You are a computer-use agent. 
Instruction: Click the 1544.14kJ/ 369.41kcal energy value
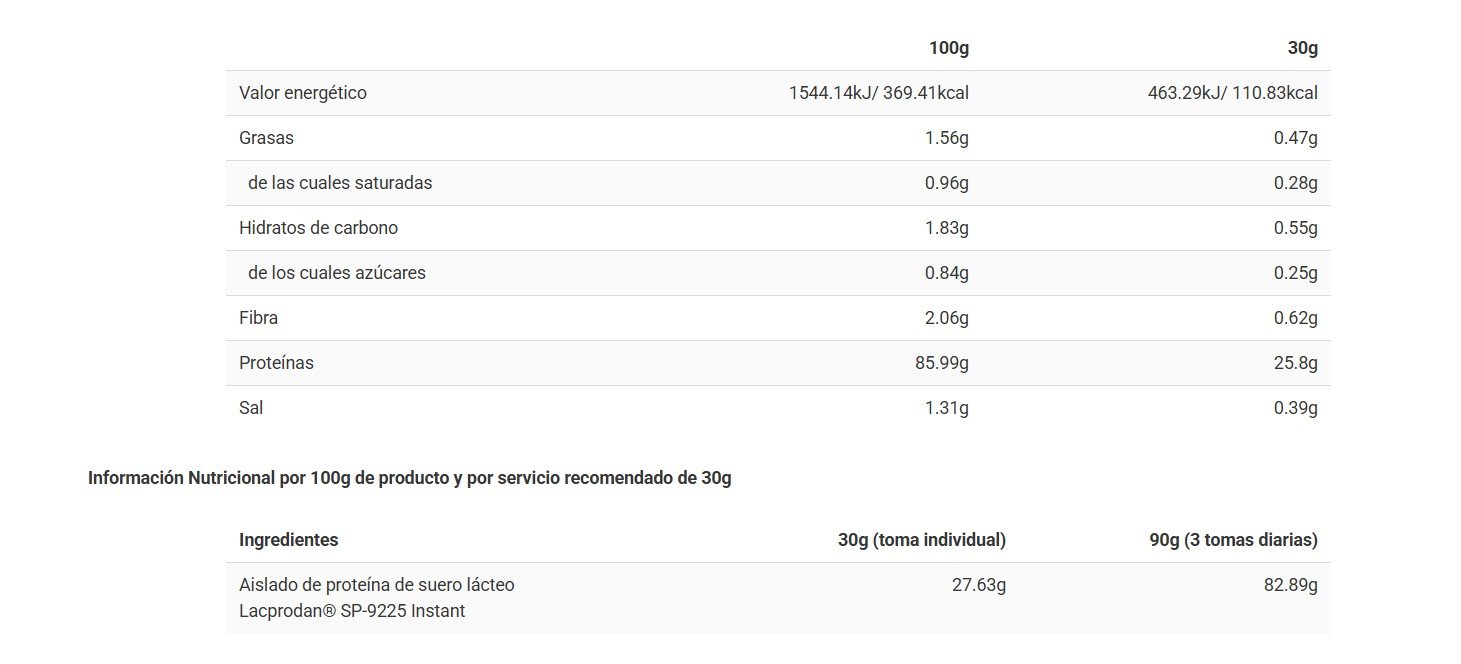pos(878,93)
